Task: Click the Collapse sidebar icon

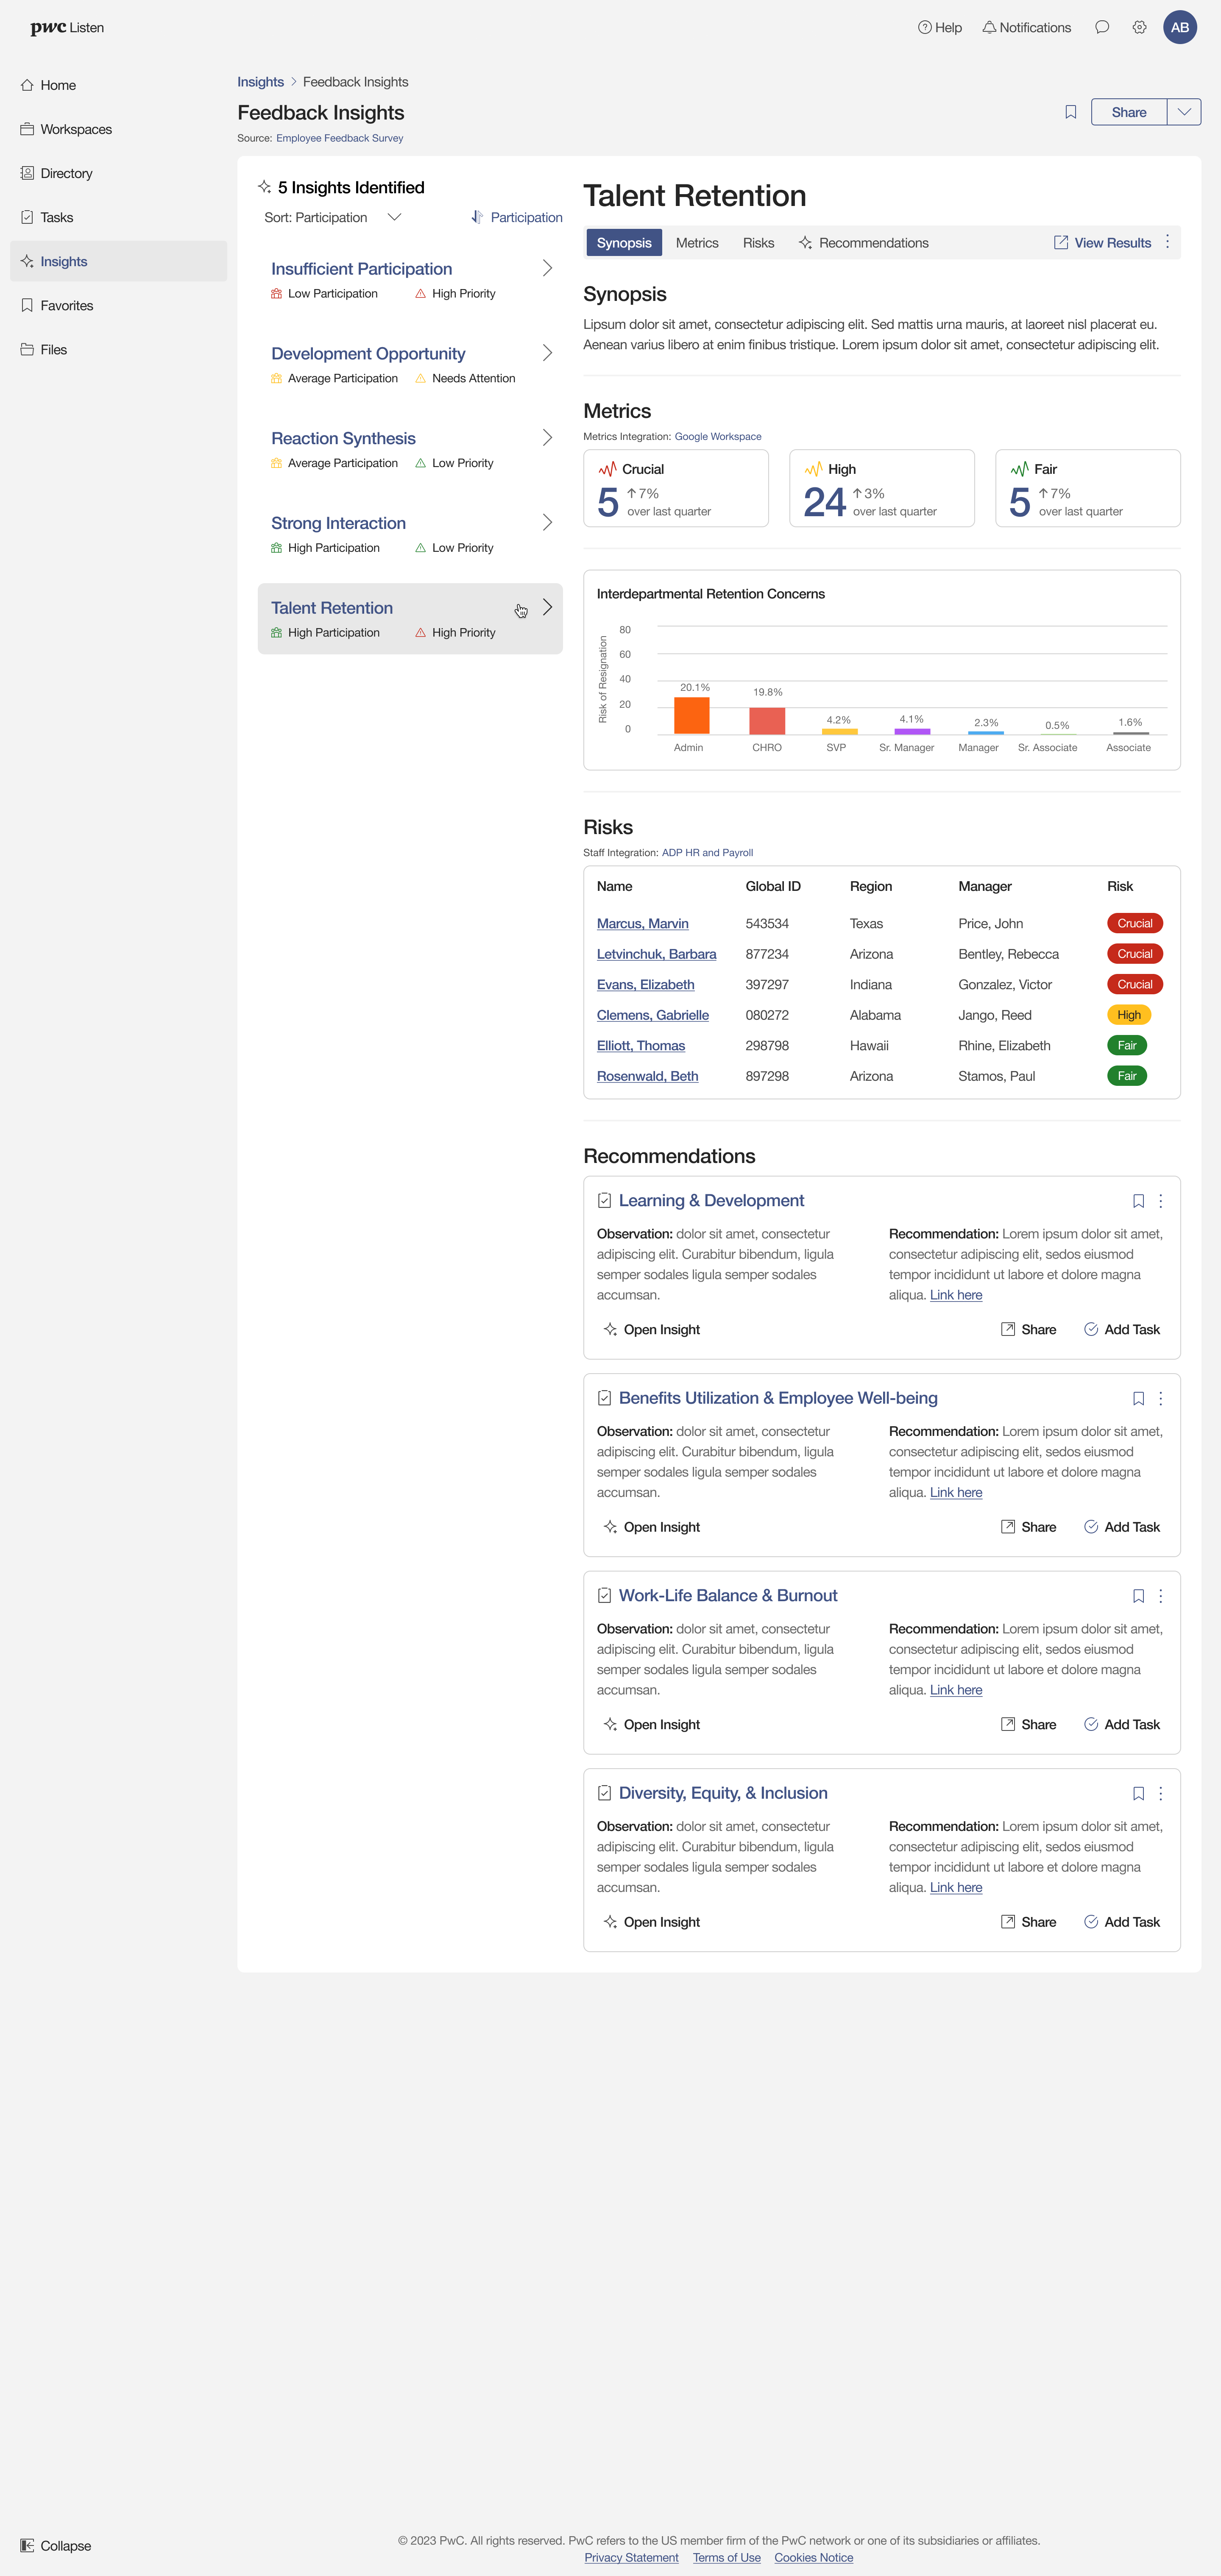Action: tap(27, 2545)
